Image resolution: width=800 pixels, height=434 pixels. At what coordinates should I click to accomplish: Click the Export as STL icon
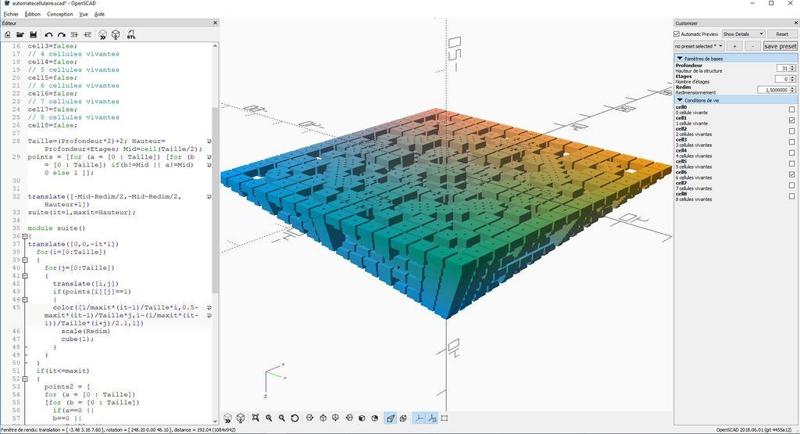tap(131, 35)
